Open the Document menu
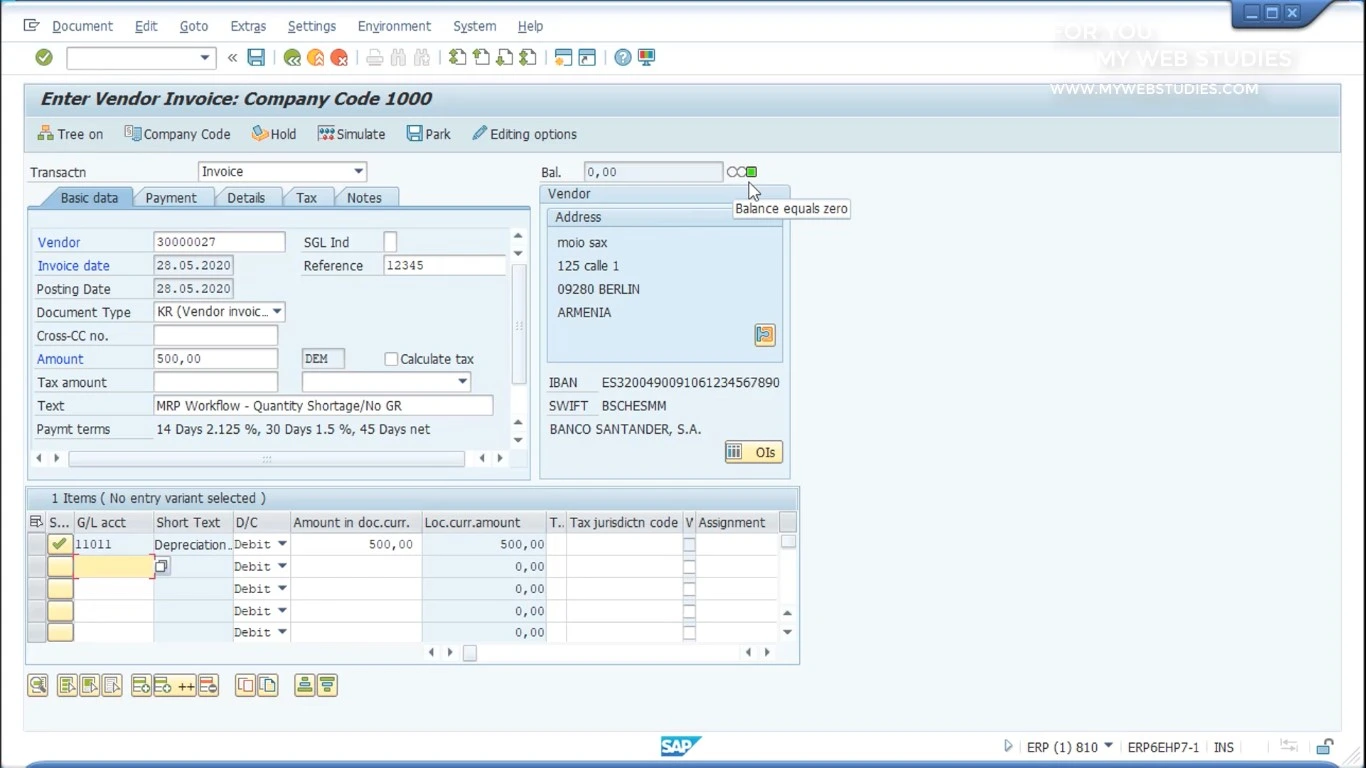 click(x=82, y=26)
